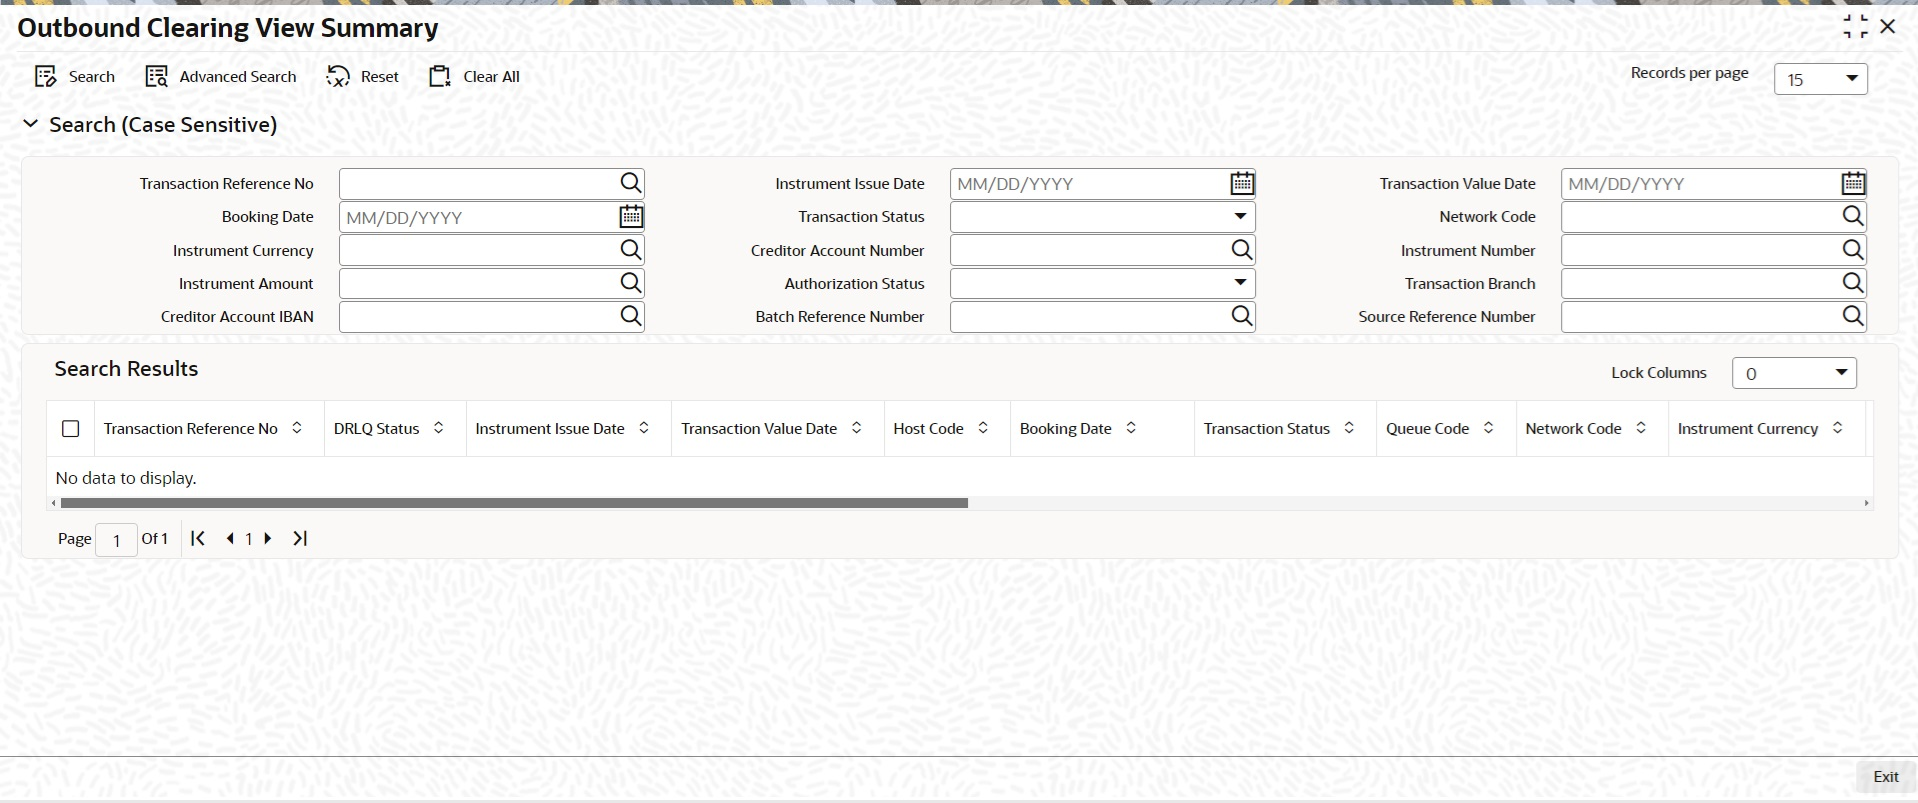Click the horizontal scrollbar under results
This screenshot has width=1918, height=803.
click(x=514, y=503)
